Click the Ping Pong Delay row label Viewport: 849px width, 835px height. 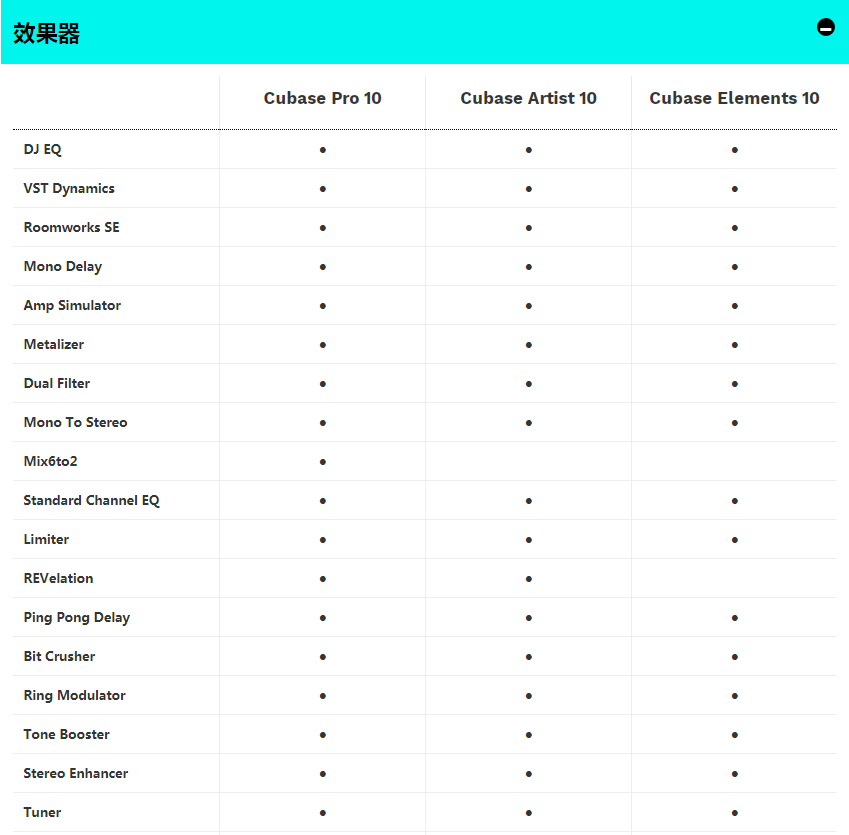77,617
